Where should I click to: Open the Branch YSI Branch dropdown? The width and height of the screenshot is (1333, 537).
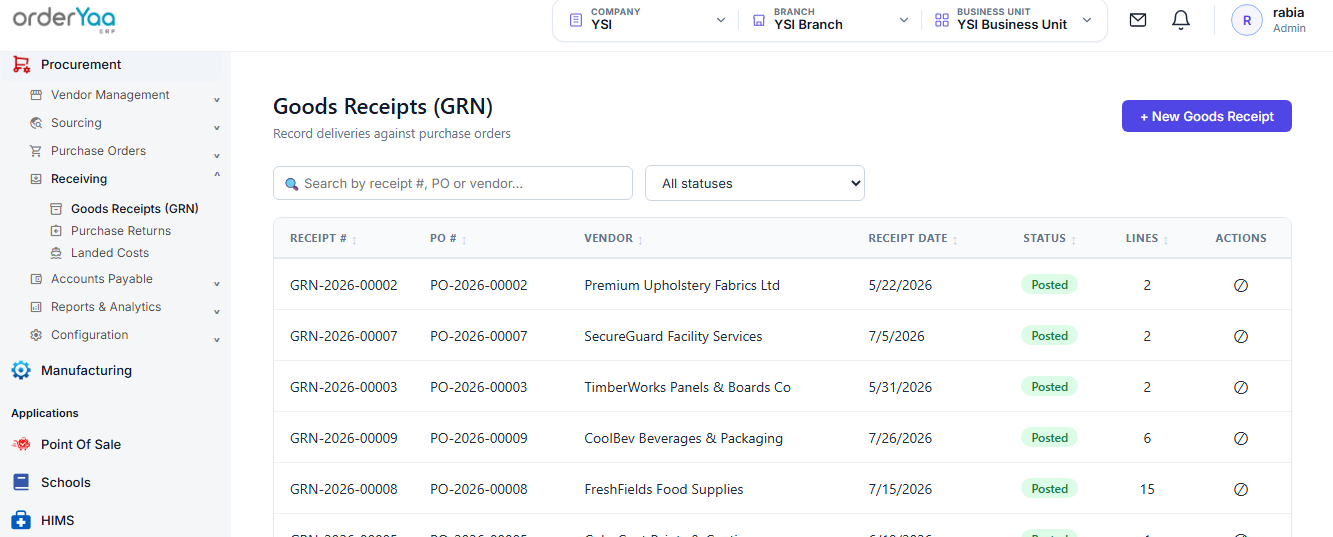point(830,20)
